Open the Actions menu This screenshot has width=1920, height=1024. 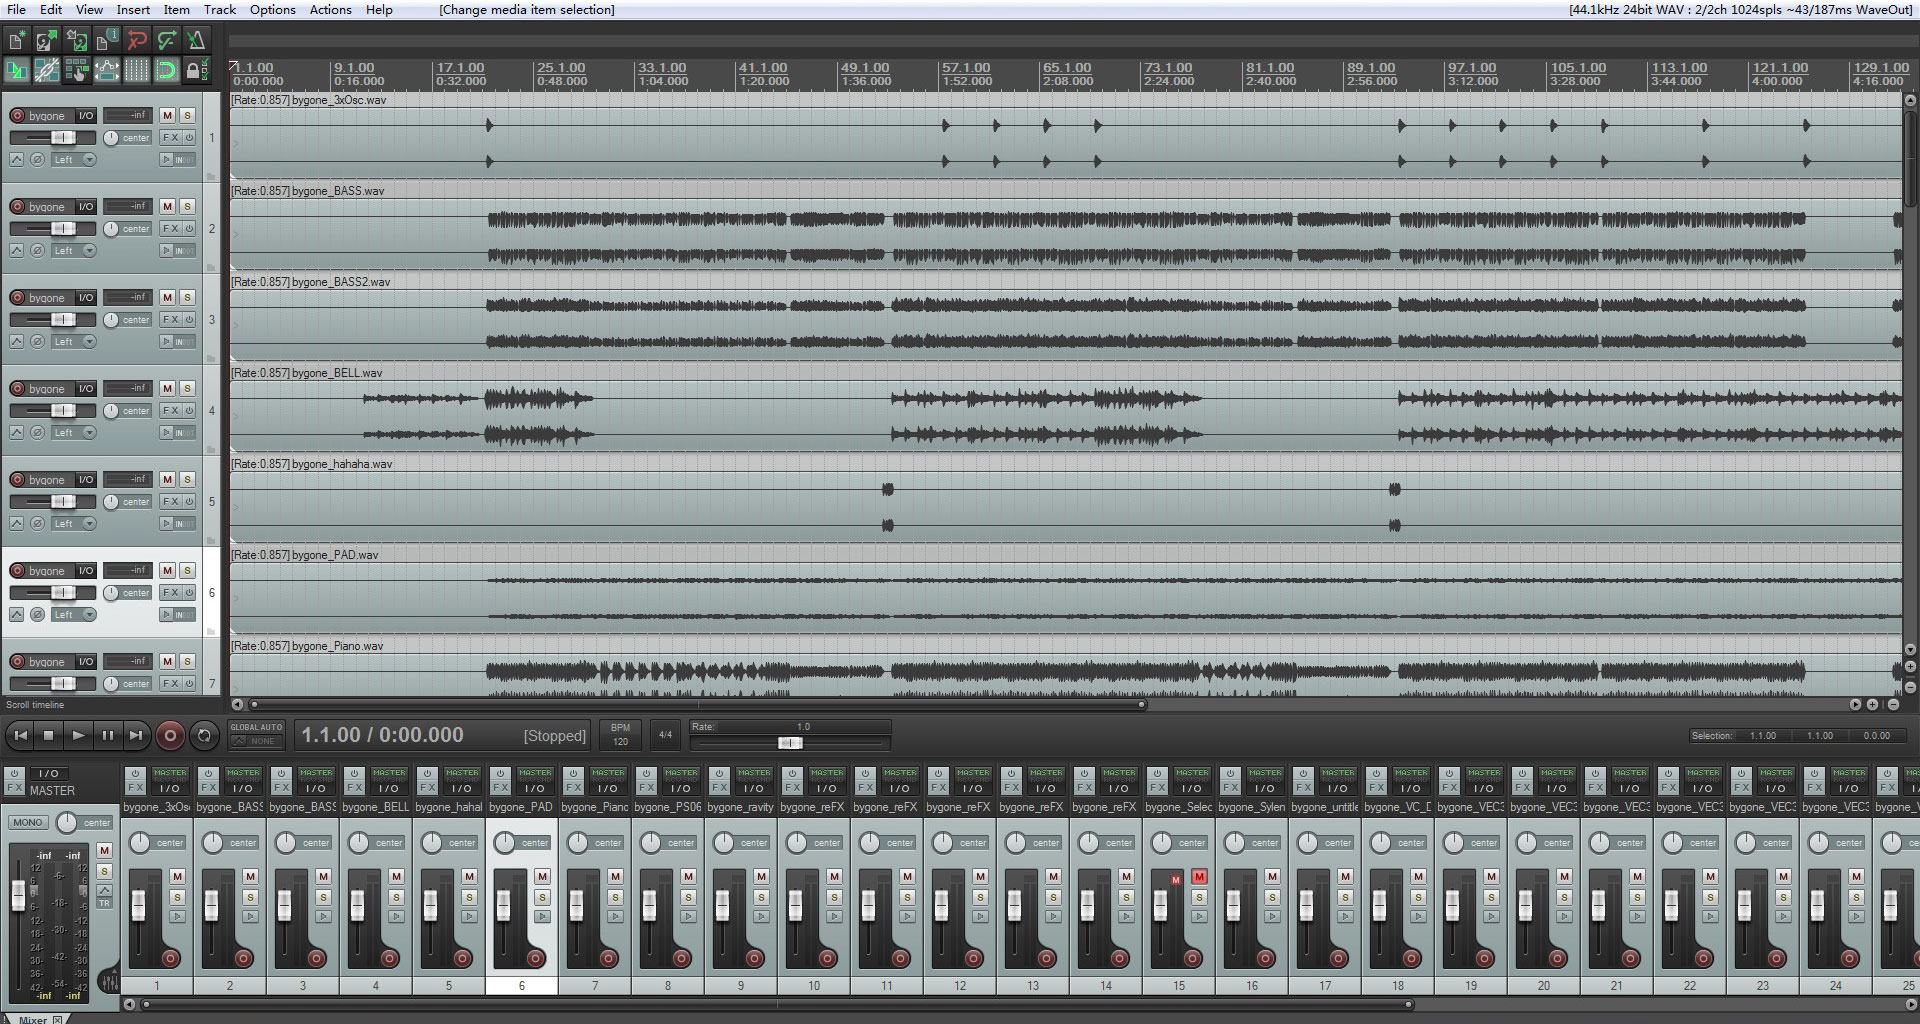330,9
